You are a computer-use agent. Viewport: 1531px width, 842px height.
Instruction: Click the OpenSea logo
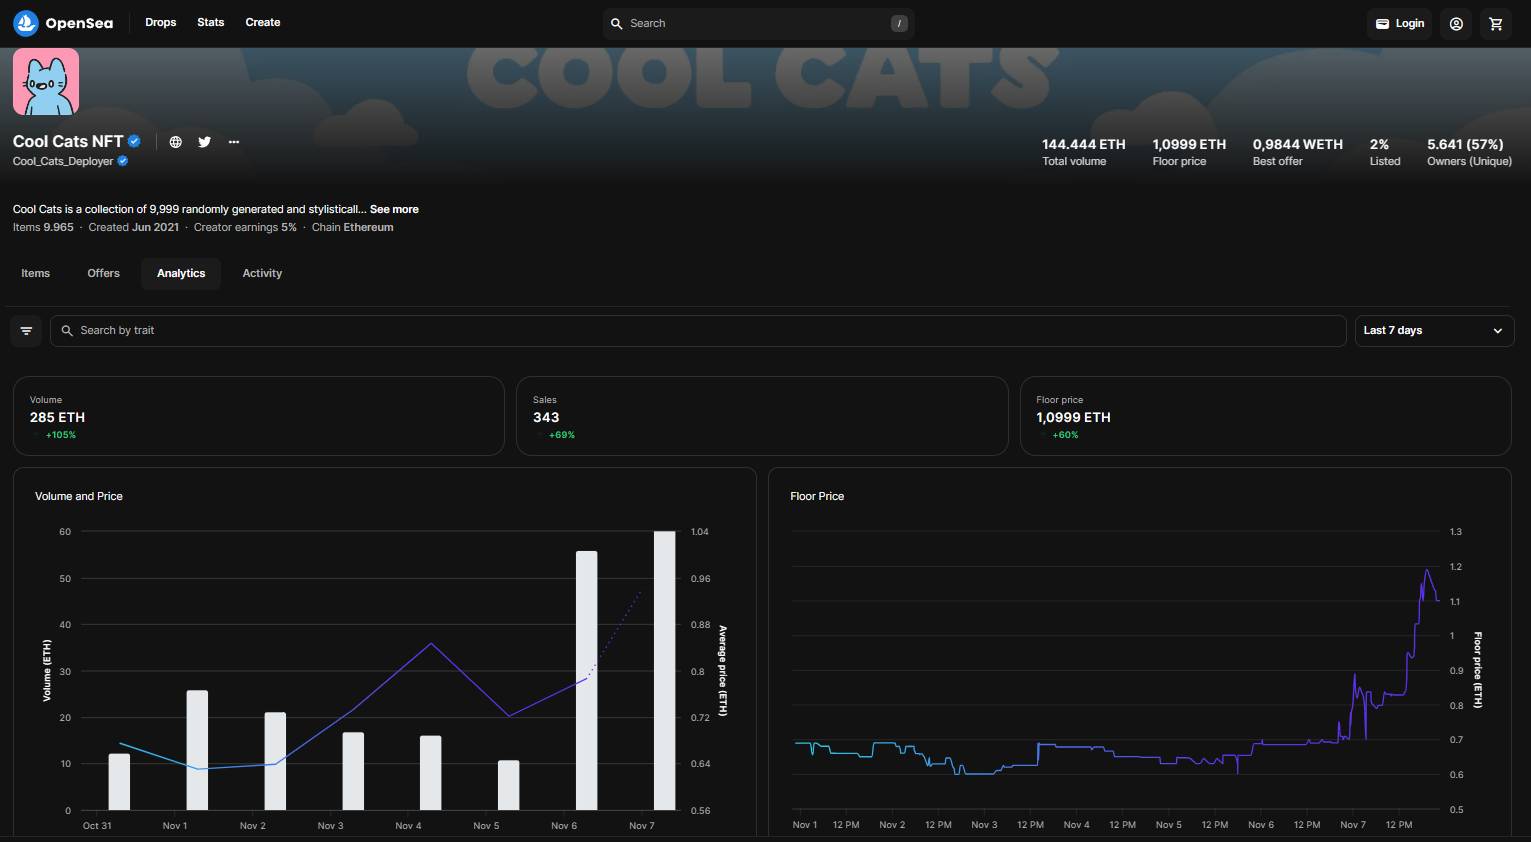[x=63, y=23]
